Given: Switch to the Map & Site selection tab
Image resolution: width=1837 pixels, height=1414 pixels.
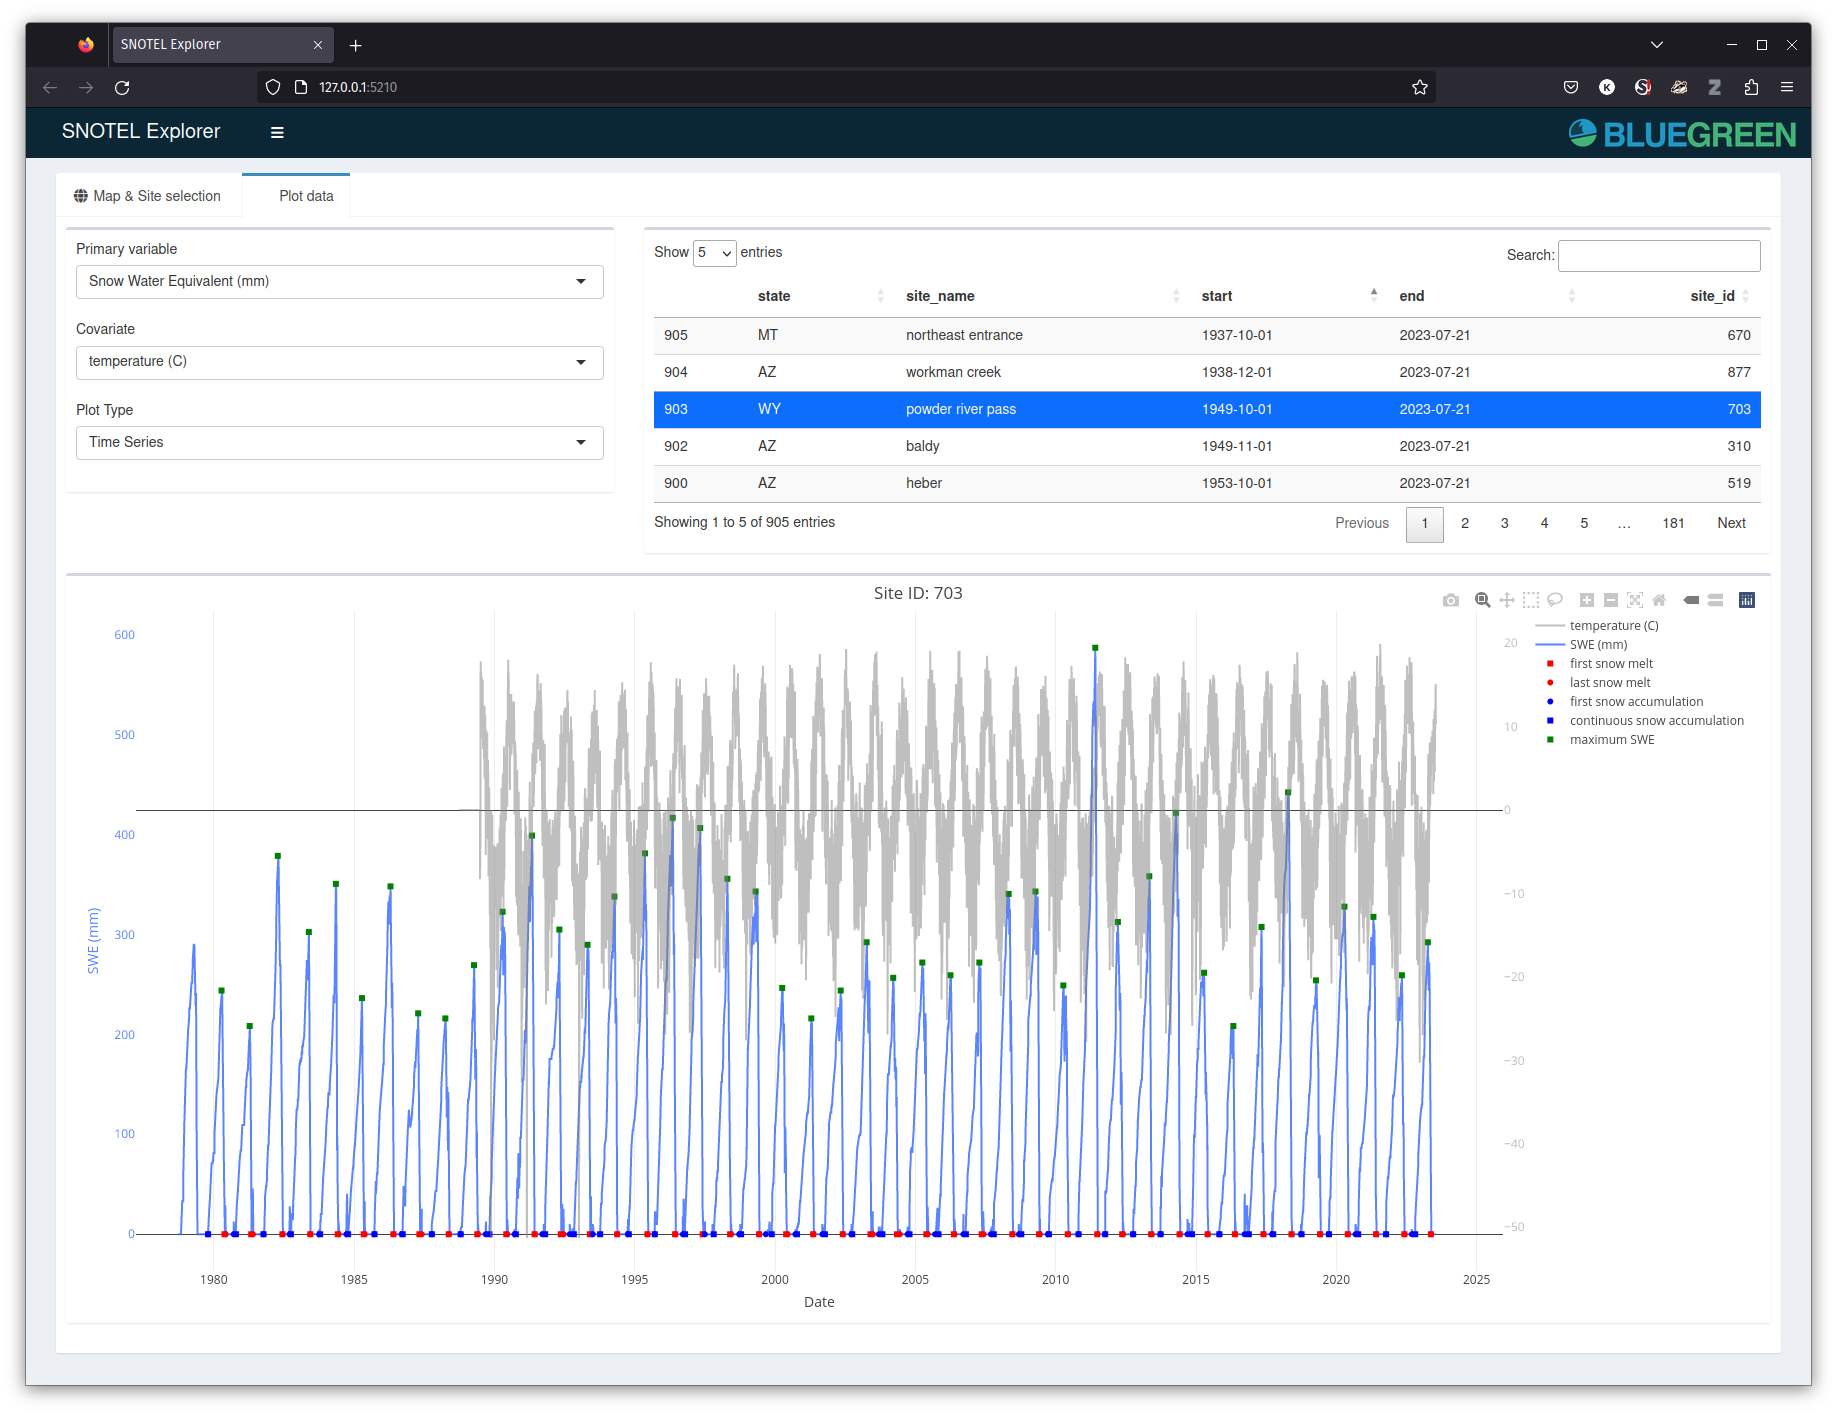Looking at the screenshot, I should click(148, 196).
